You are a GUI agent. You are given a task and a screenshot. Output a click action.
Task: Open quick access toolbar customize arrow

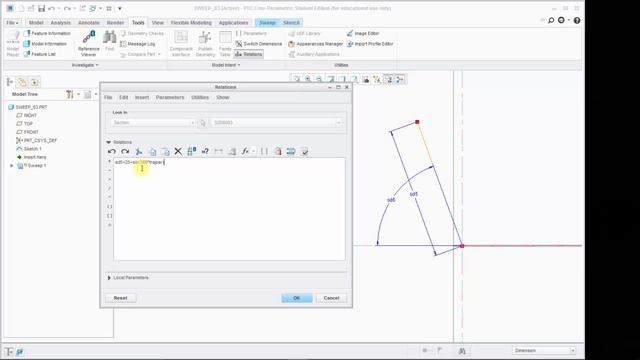pos(120,8)
